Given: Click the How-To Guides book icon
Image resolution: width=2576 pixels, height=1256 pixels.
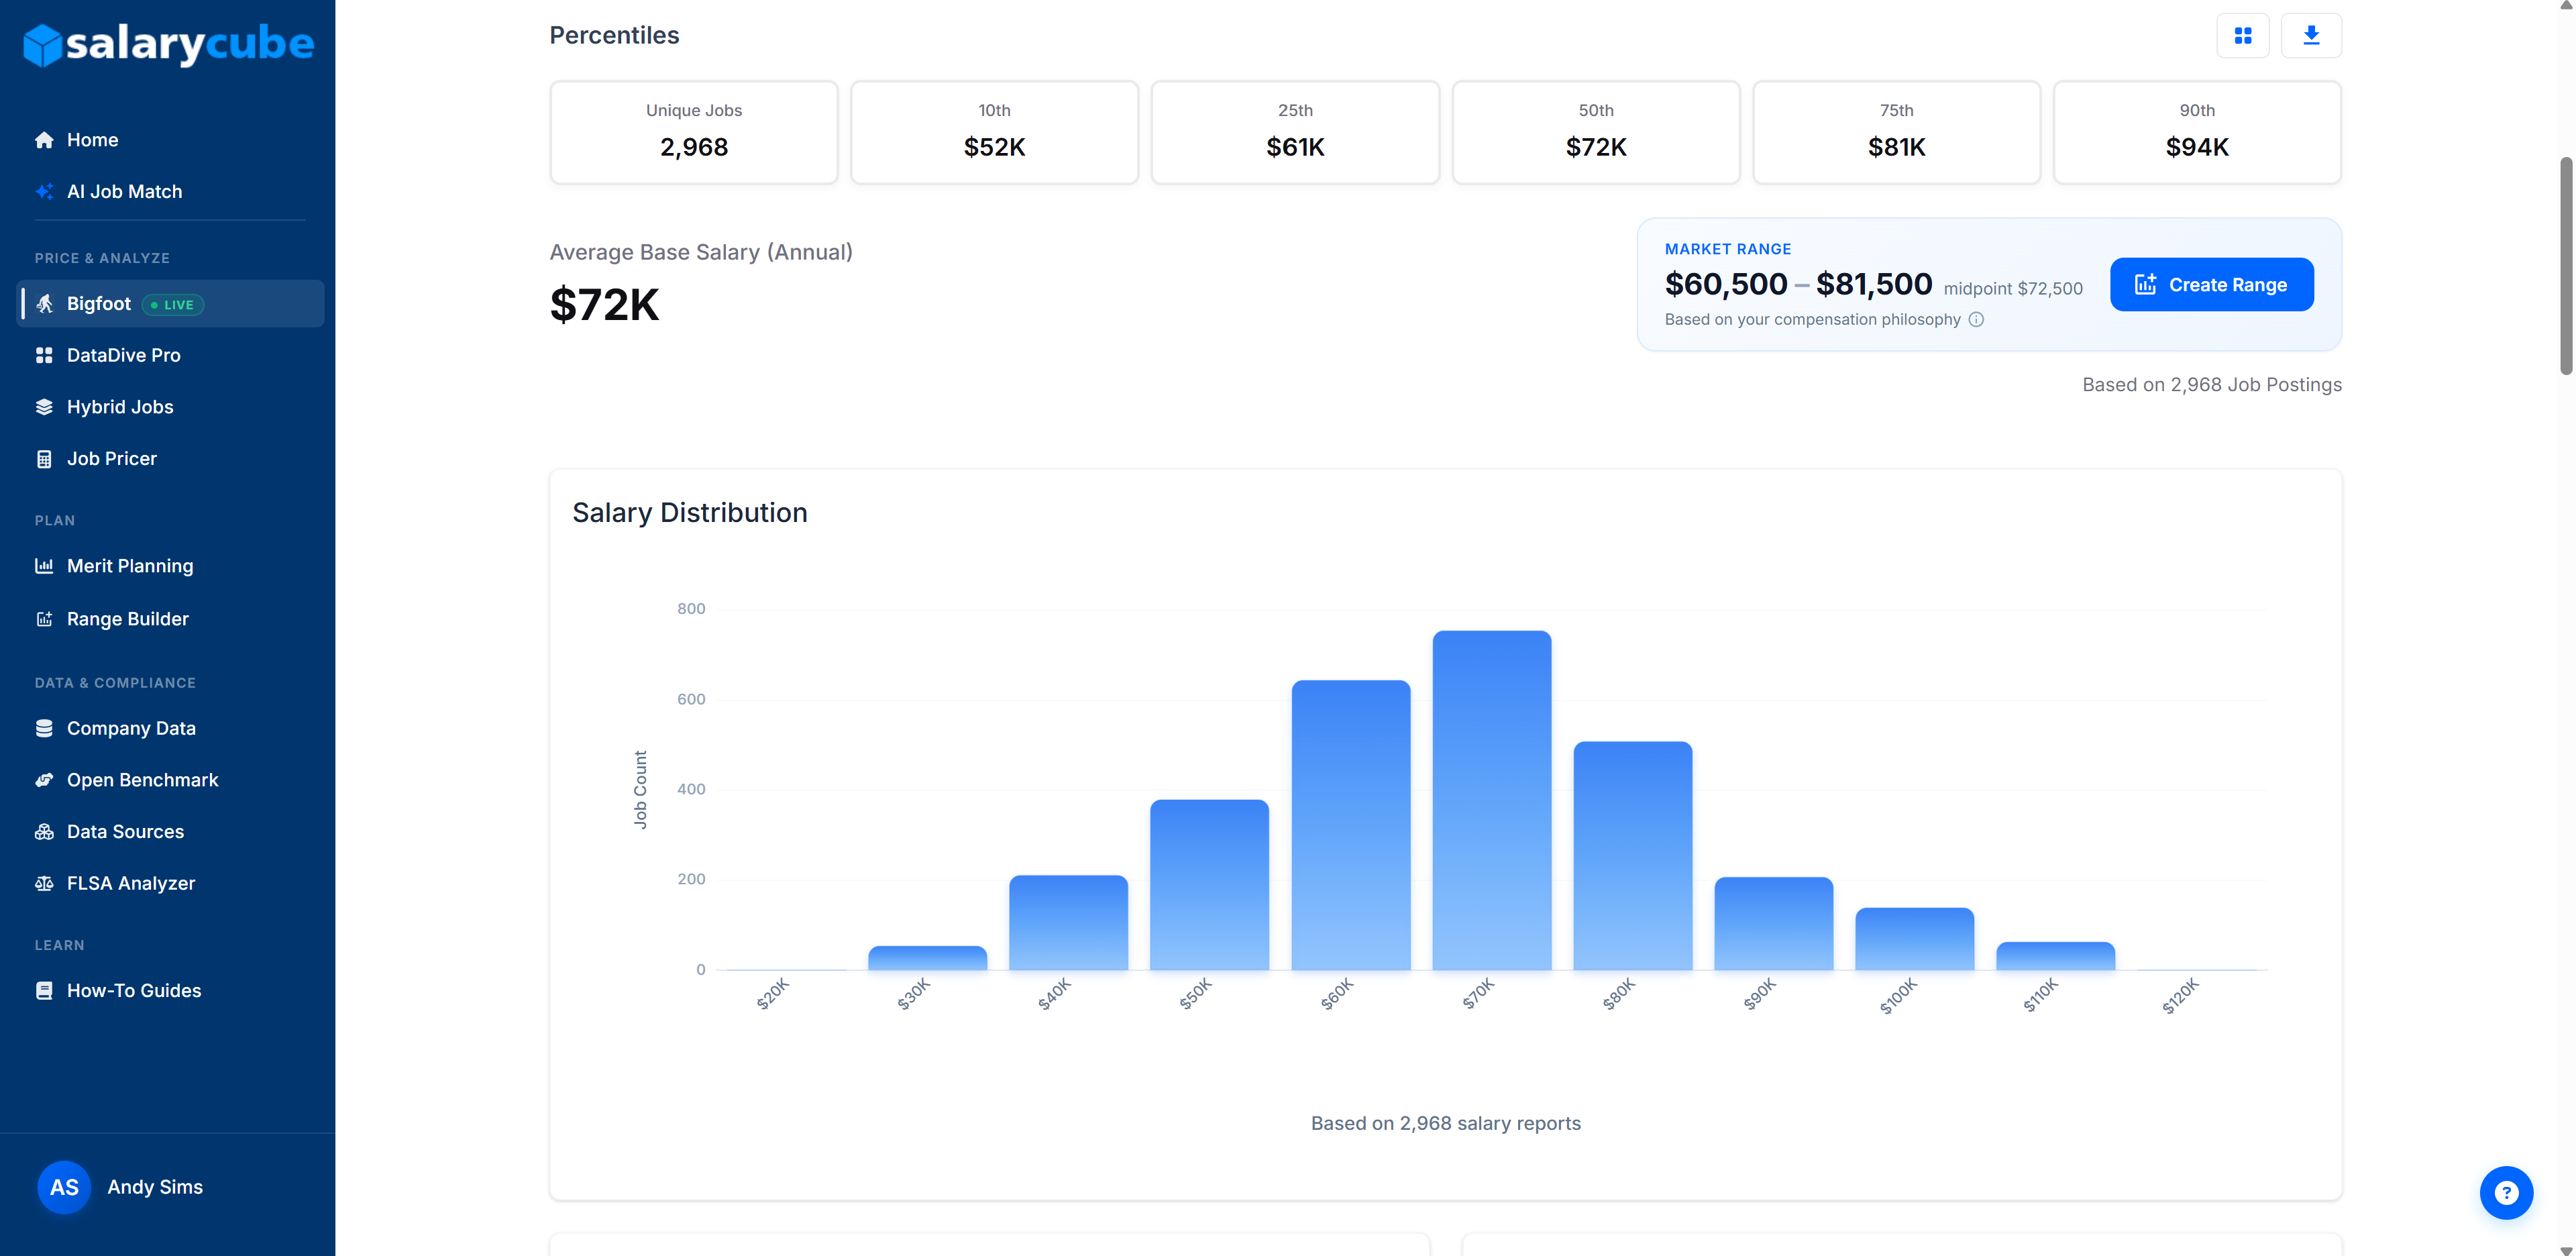Looking at the screenshot, I should click(x=44, y=990).
